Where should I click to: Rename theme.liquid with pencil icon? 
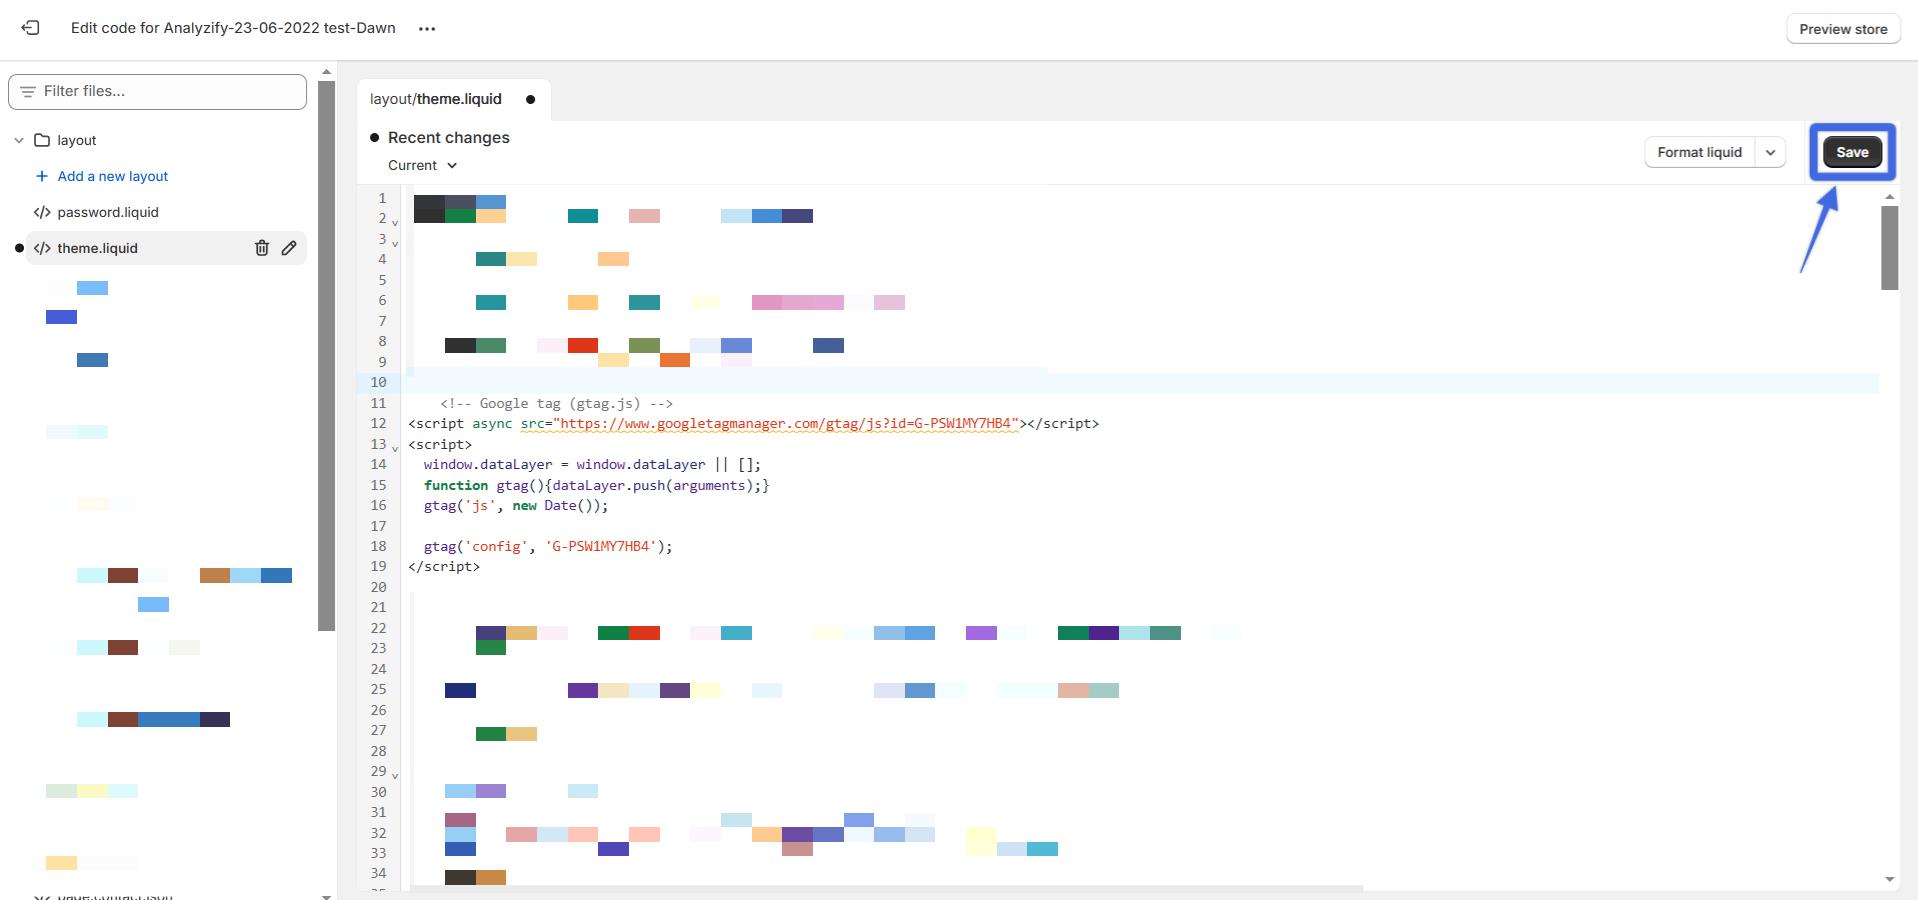(x=289, y=248)
